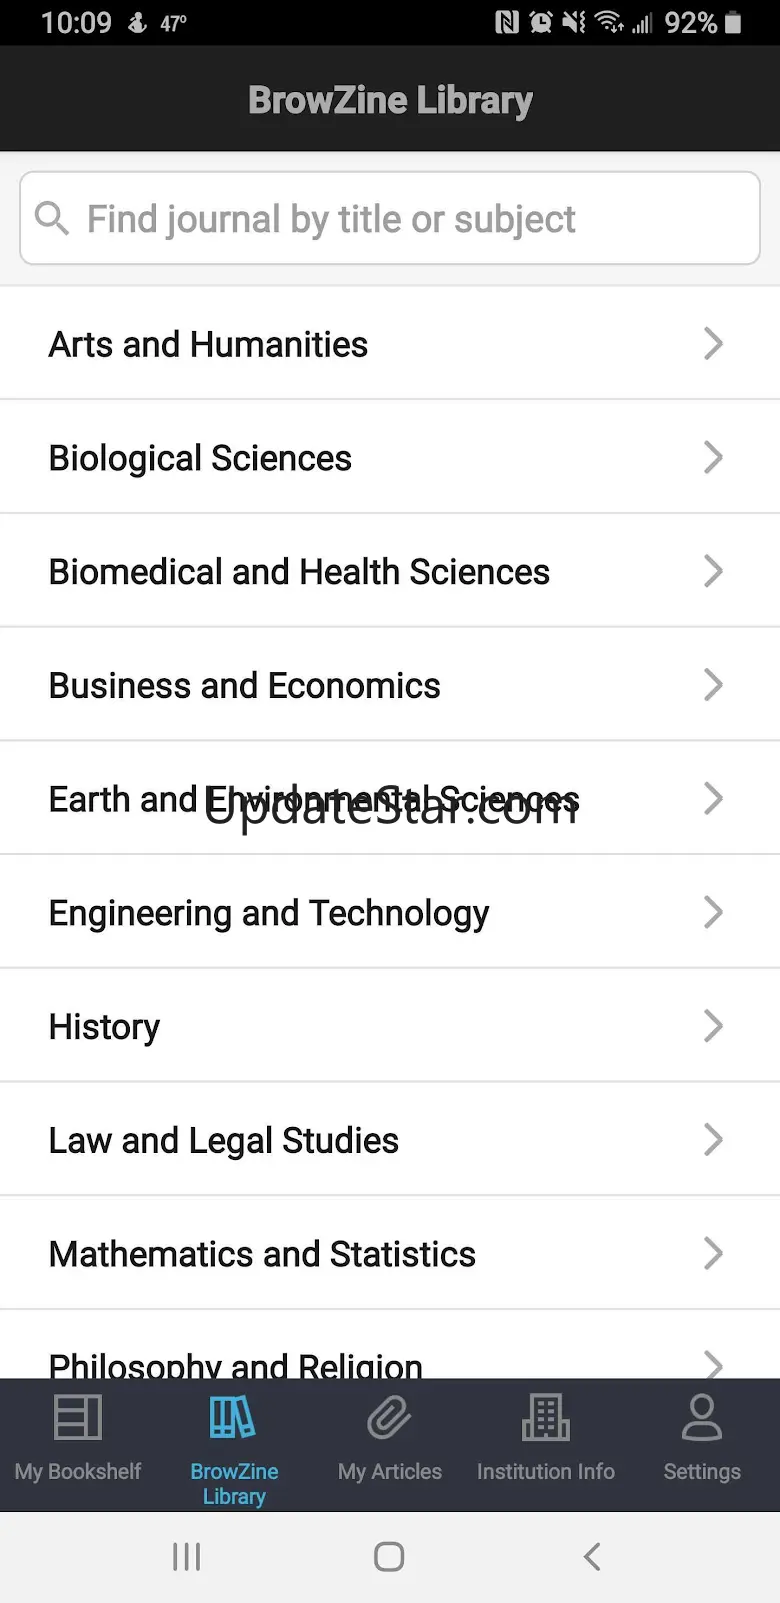Tap the Android back arrow
Viewport: 780px width, 1603px height.
[x=592, y=1556]
